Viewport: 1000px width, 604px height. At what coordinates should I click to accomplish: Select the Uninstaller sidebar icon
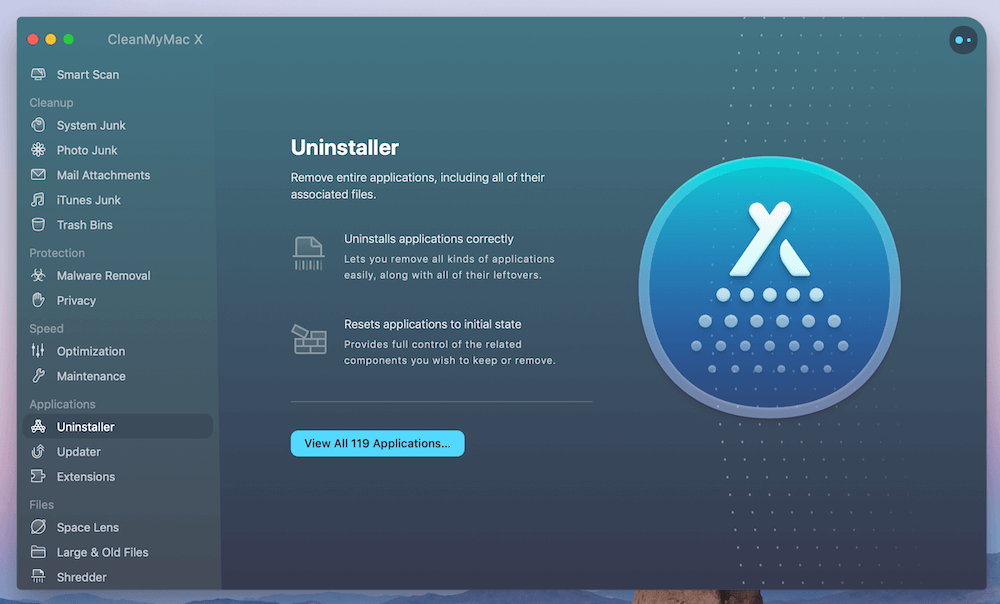[x=38, y=427]
